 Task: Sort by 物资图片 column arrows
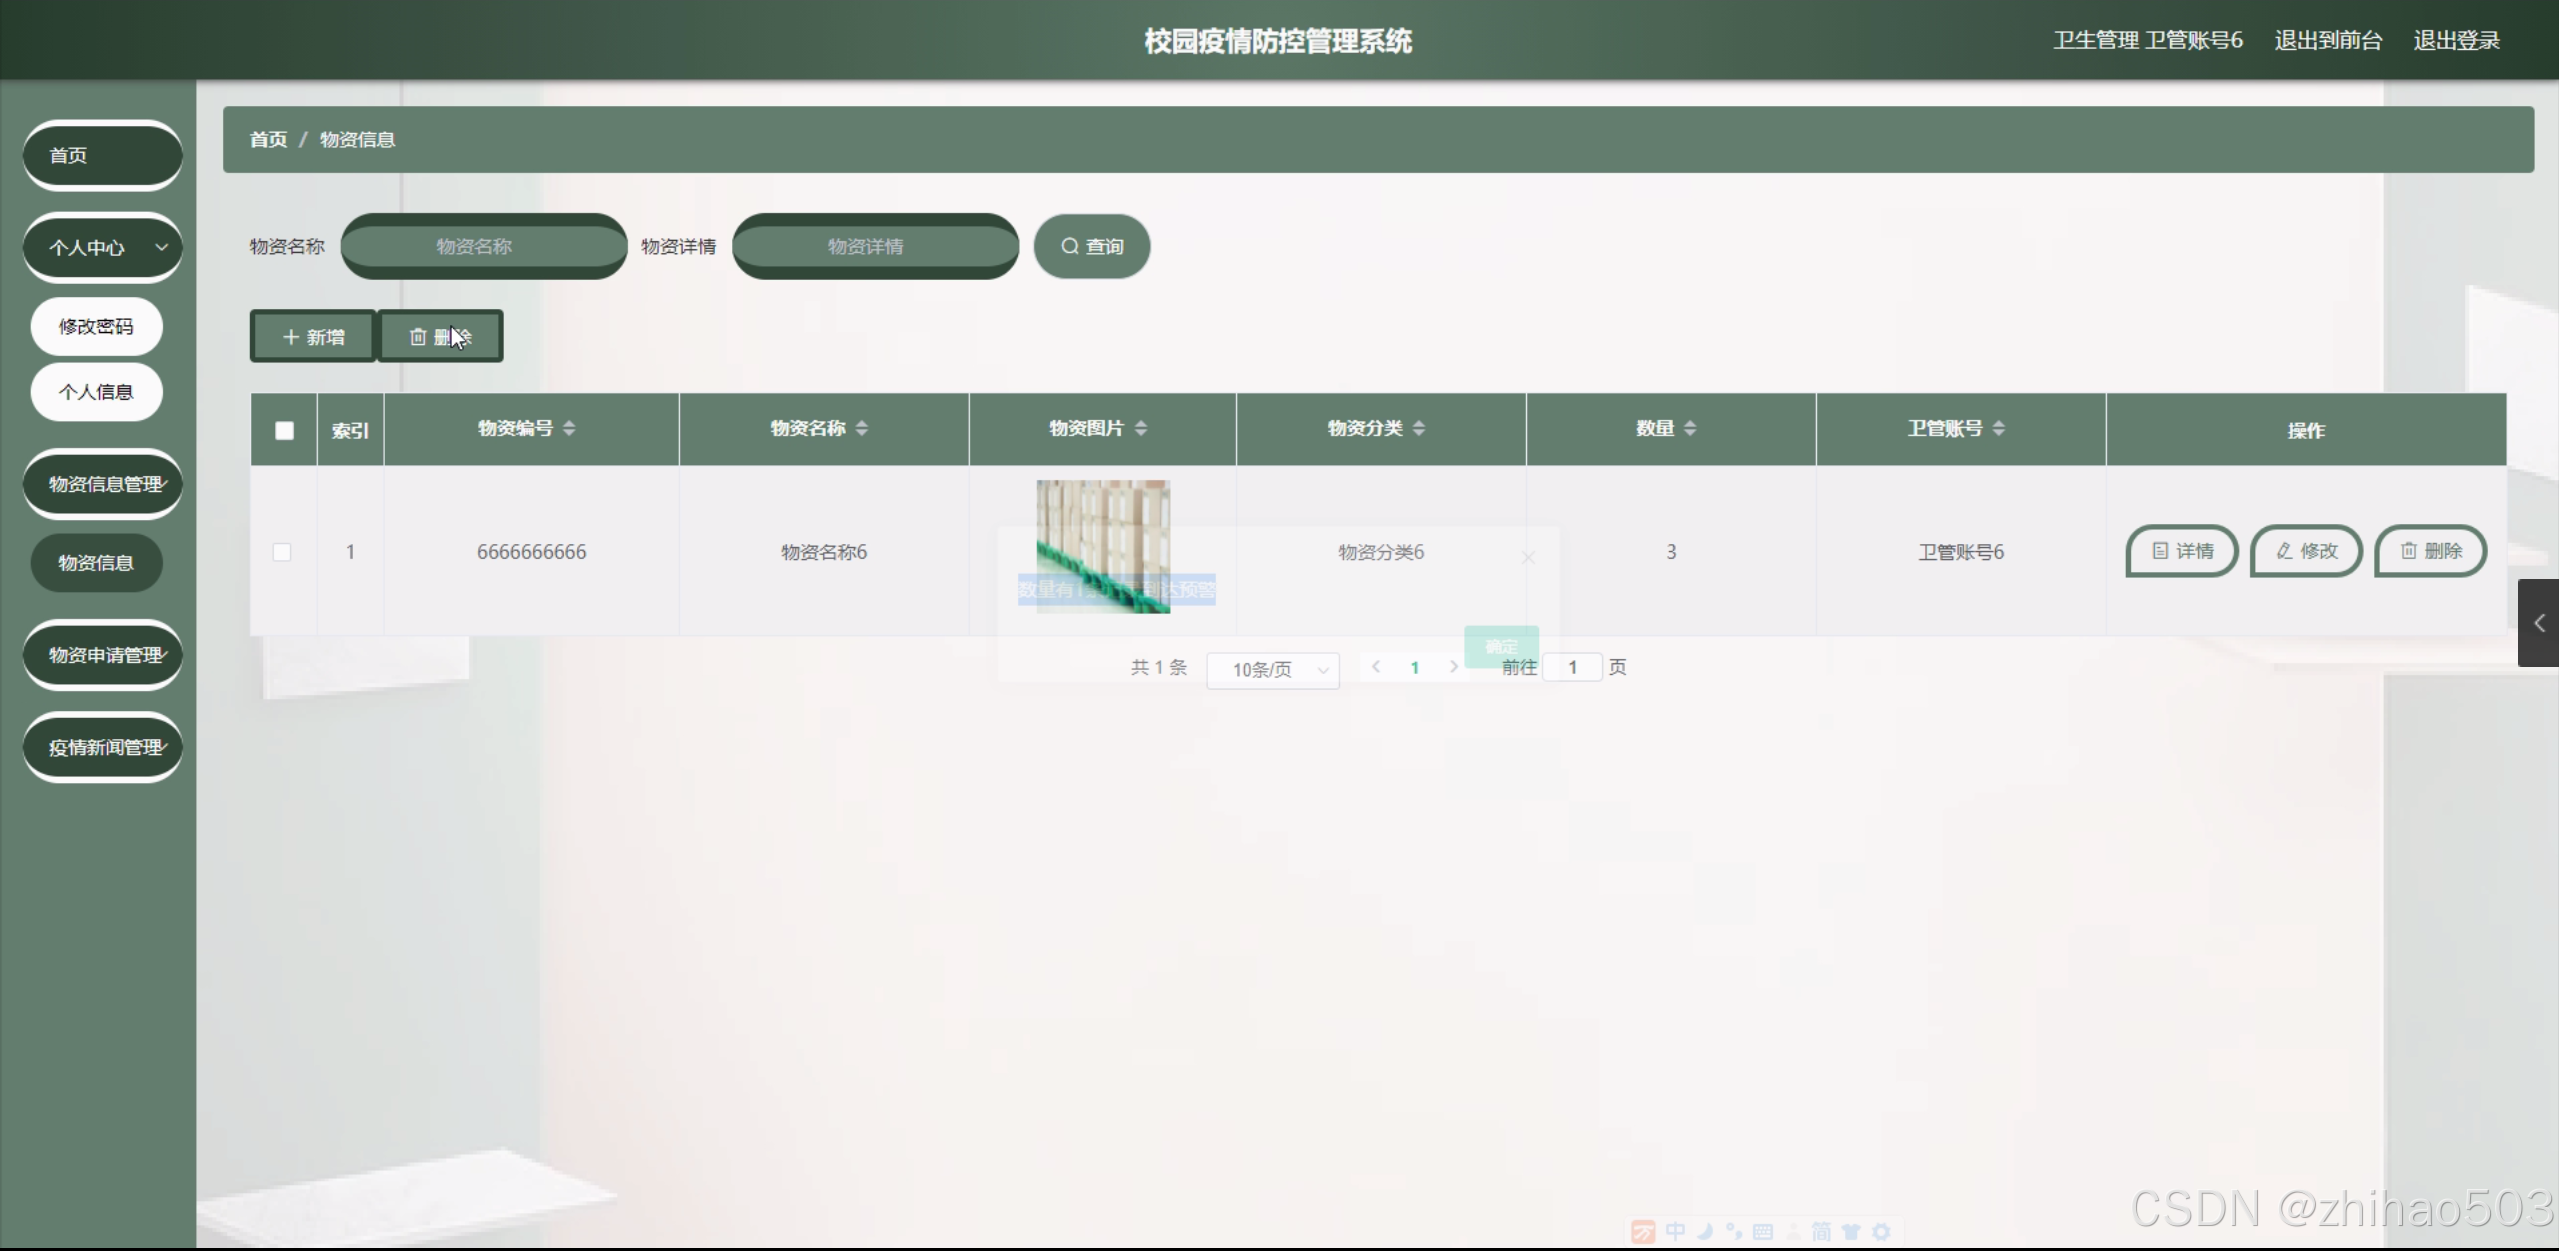pos(1141,429)
